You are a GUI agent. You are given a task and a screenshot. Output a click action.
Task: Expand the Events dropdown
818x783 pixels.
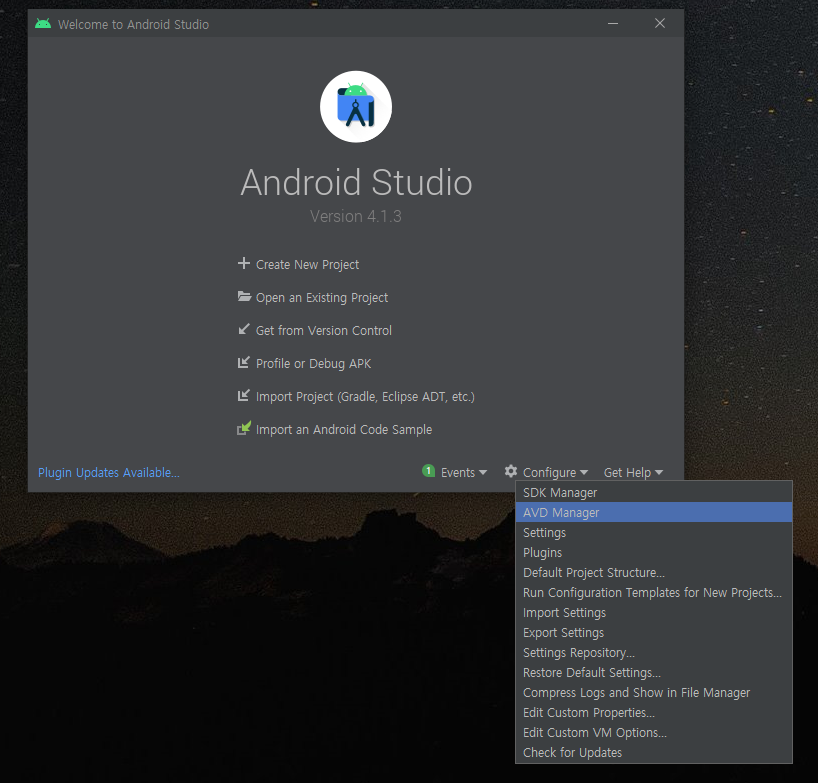pos(464,473)
